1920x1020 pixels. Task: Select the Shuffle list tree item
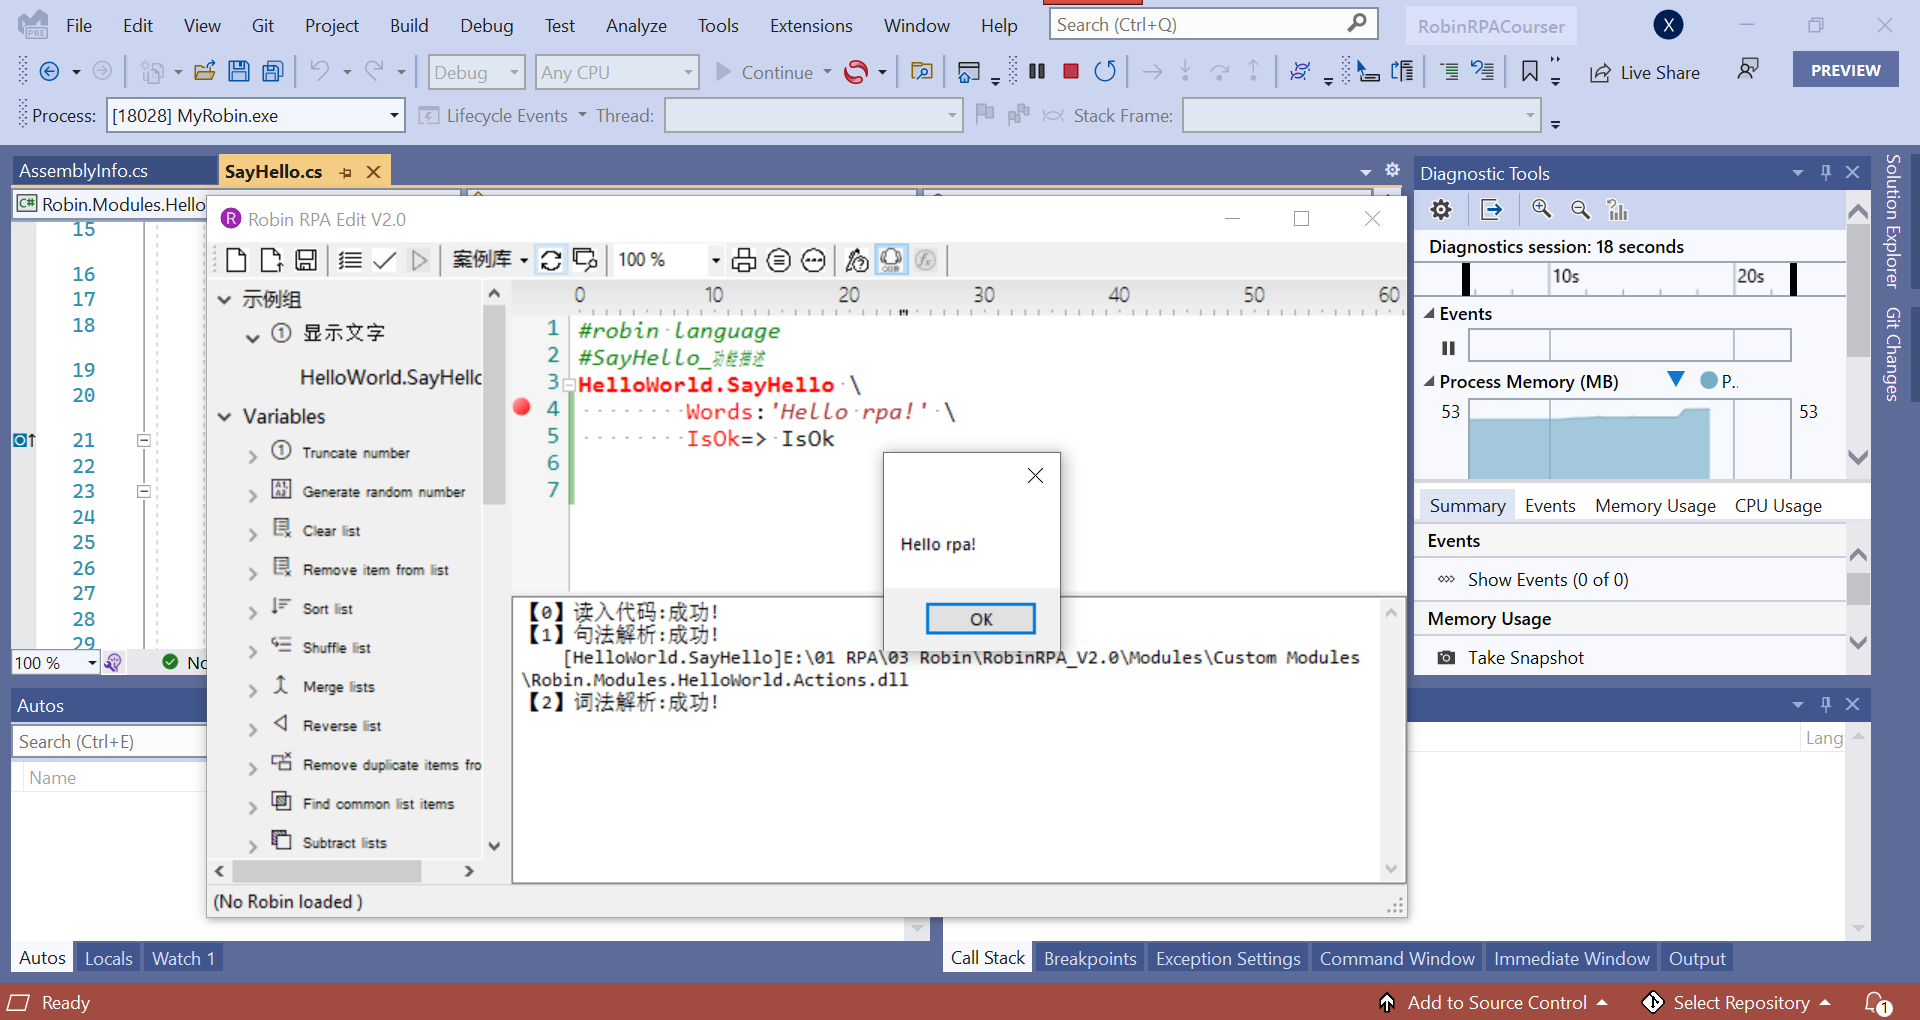click(x=336, y=648)
